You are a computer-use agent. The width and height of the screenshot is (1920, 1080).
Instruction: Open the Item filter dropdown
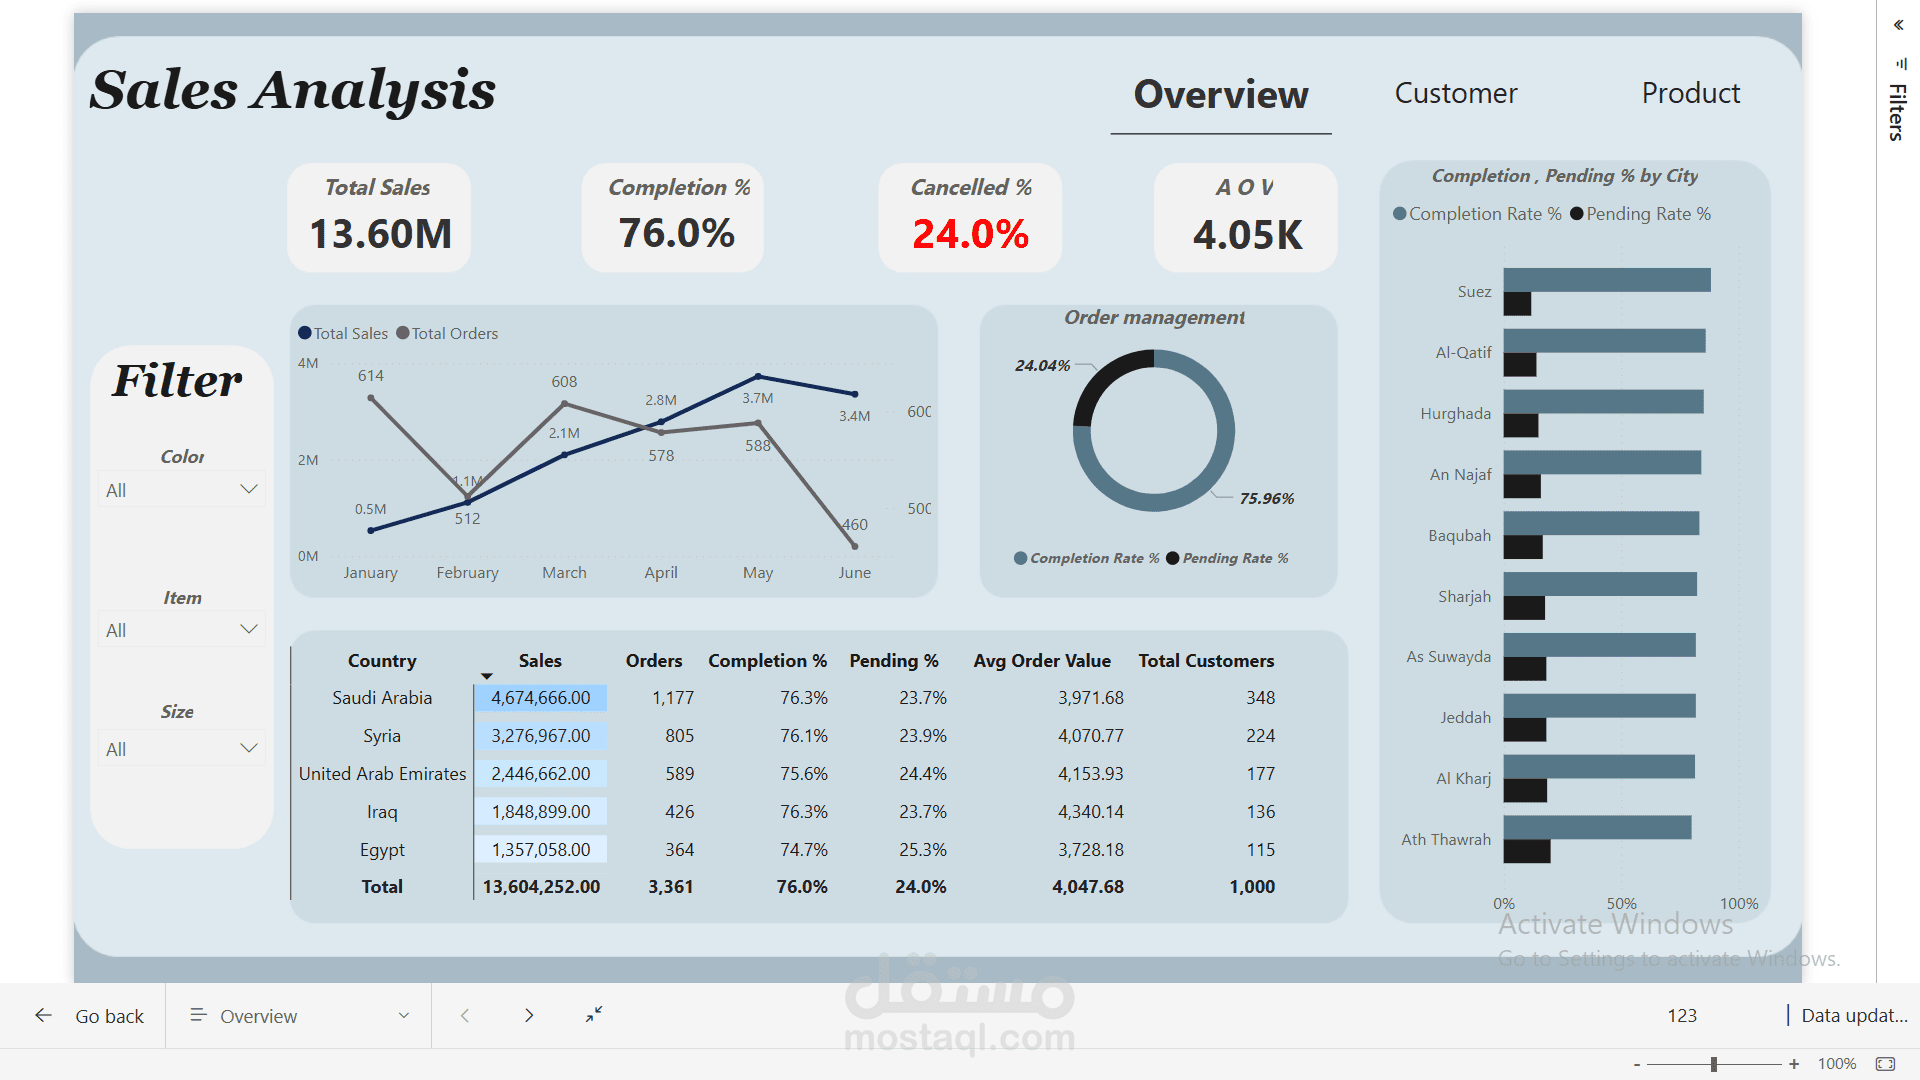pyautogui.click(x=182, y=630)
